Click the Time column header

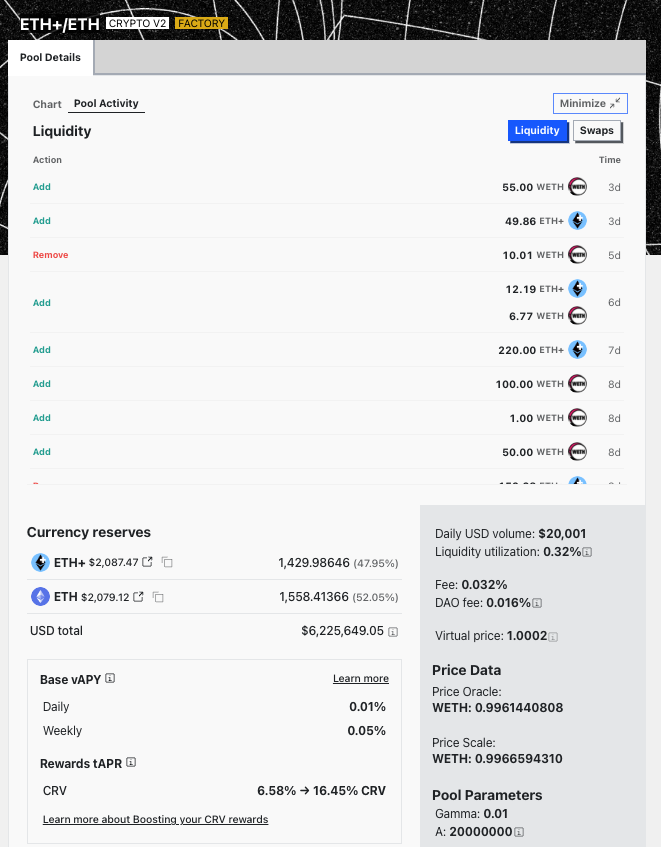point(609,160)
